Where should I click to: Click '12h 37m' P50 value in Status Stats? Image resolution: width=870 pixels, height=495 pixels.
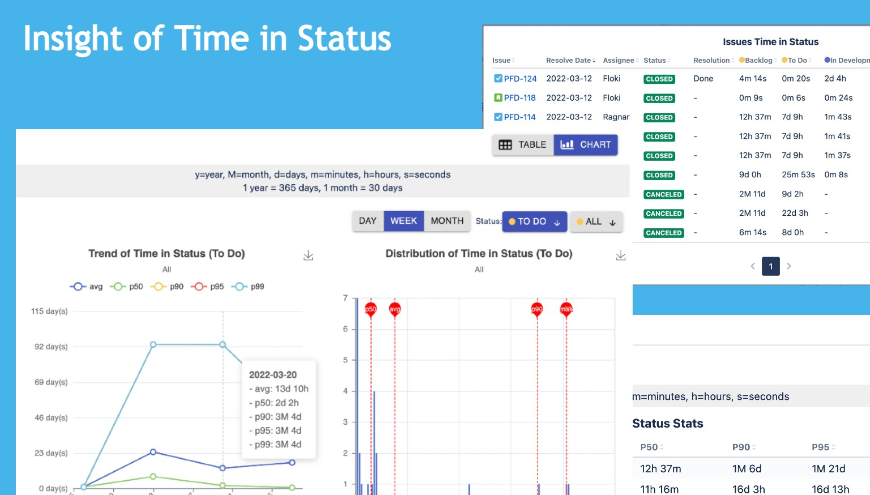click(x=660, y=469)
